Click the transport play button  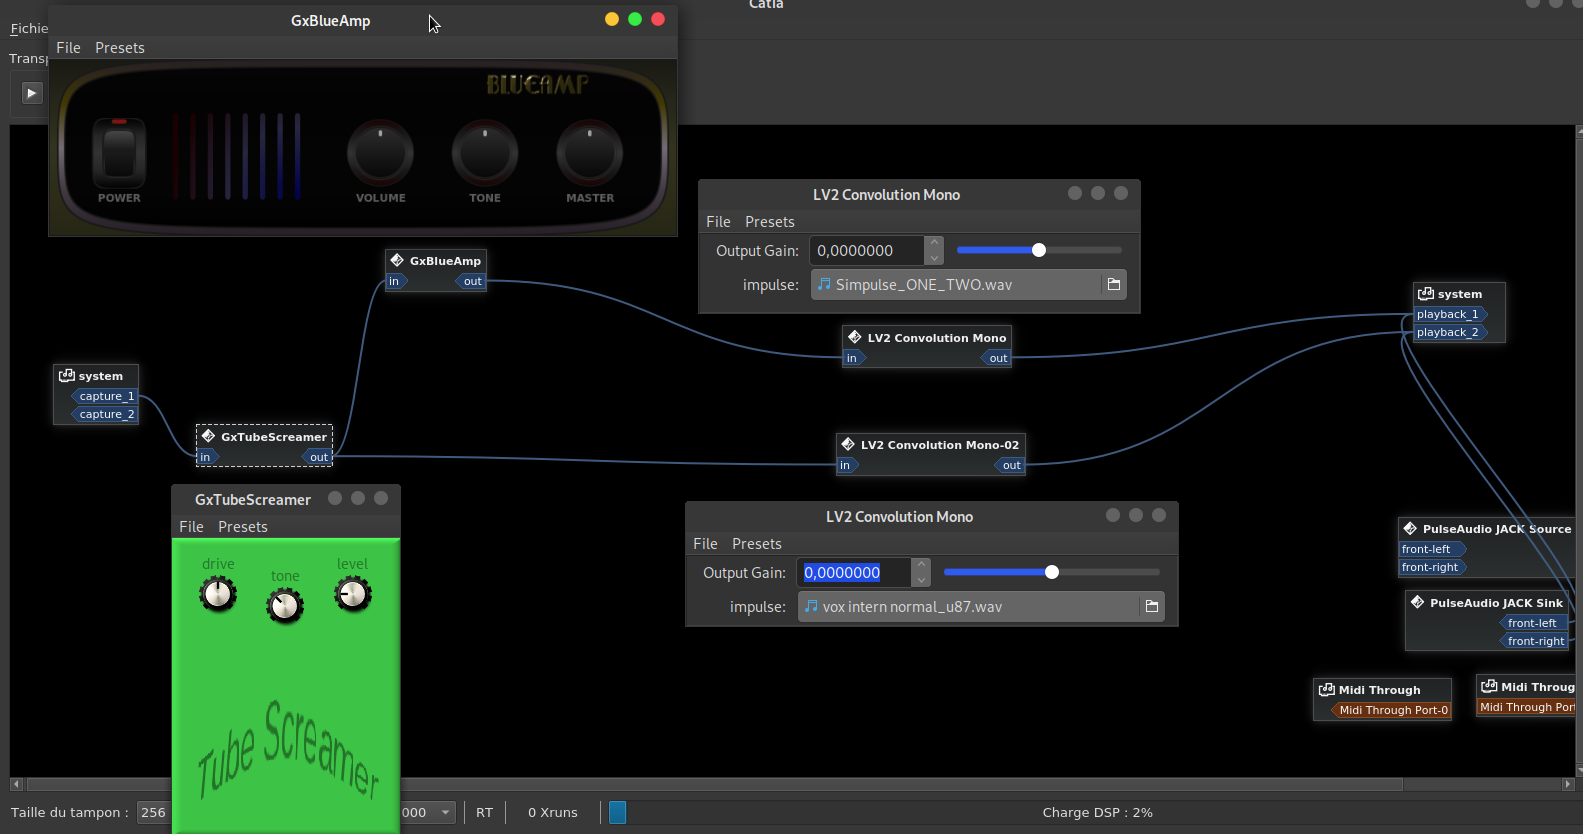[32, 93]
